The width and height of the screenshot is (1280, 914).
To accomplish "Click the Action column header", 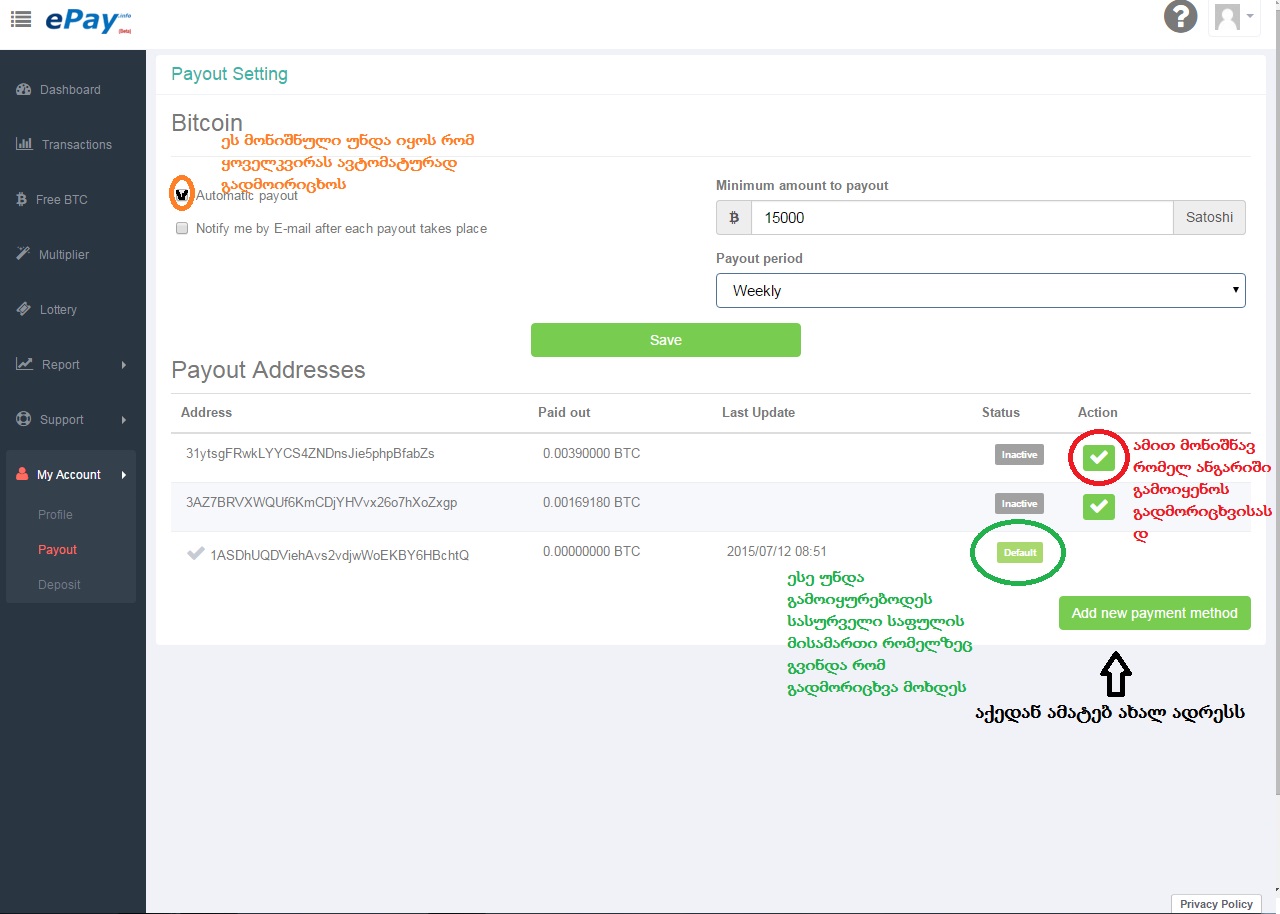I will (x=1098, y=413).
